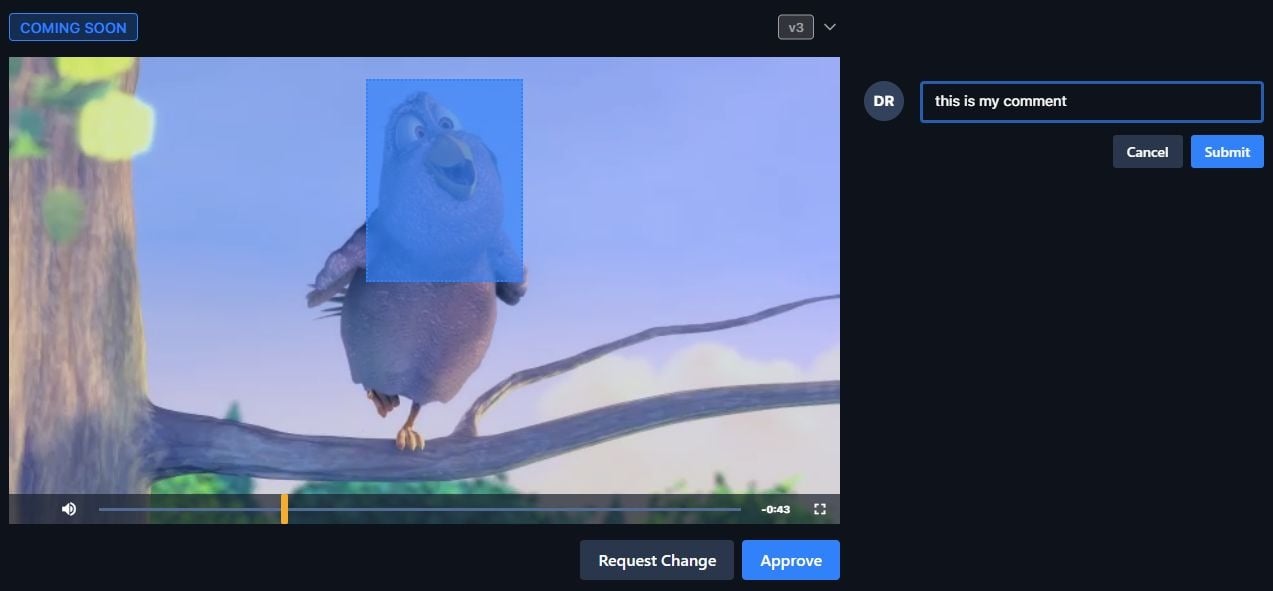Cancel the comment
1273x591 pixels.
point(1147,152)
